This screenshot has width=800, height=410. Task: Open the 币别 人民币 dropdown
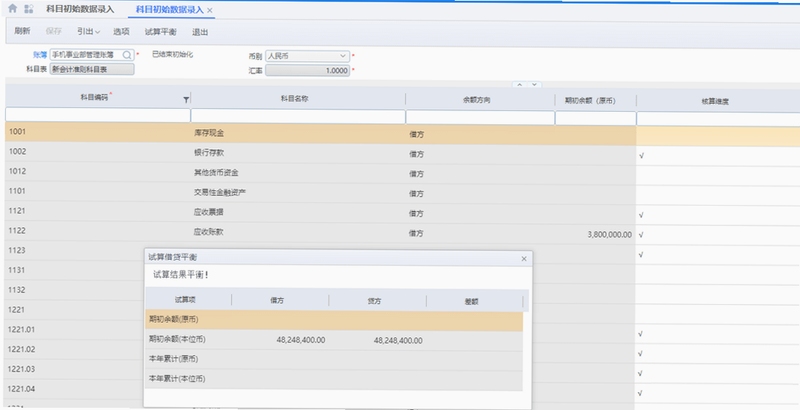[307, 56]
